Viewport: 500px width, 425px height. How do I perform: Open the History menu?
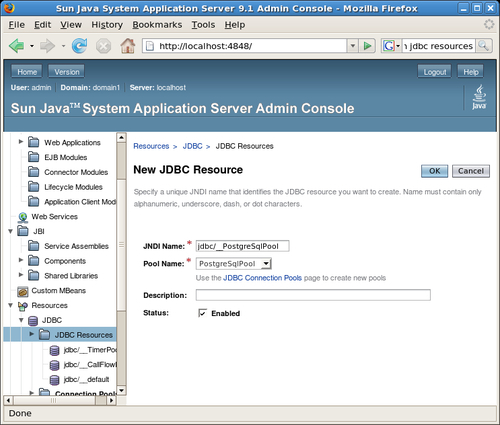click(x=107, y=25)
